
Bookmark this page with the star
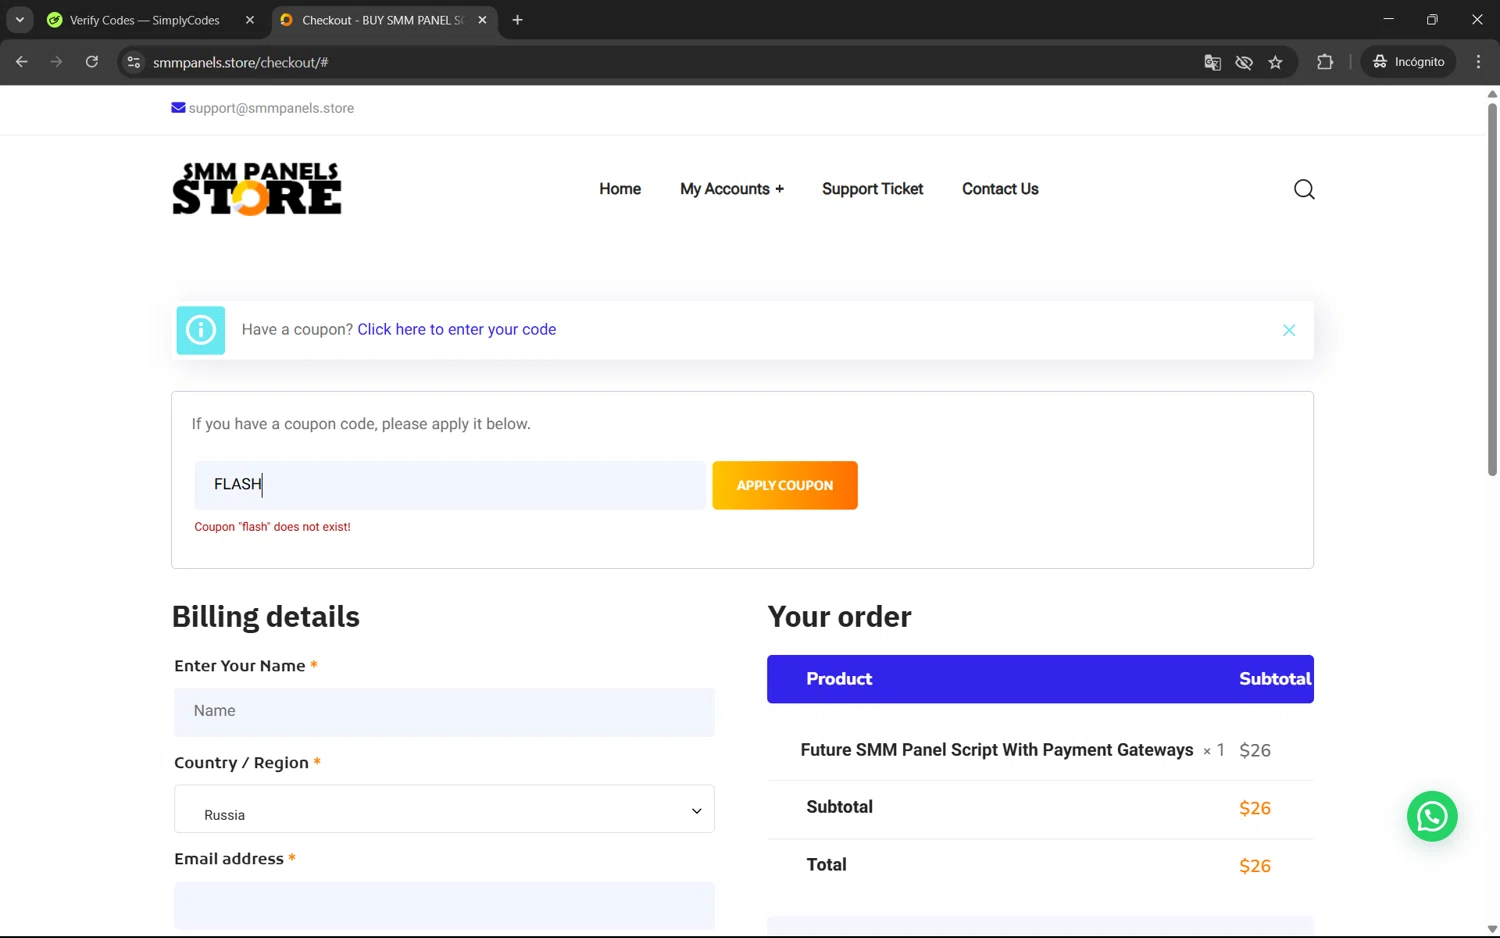(x=1275, y=62)
